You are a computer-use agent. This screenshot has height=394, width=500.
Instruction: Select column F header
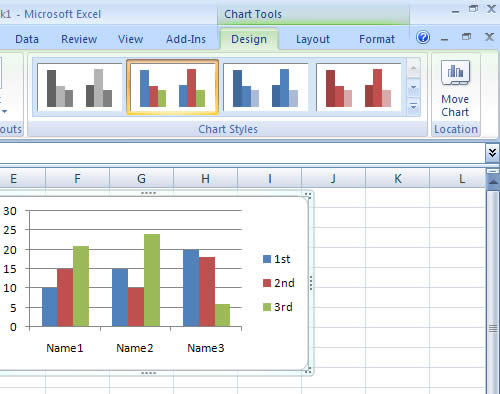point(77,179)
